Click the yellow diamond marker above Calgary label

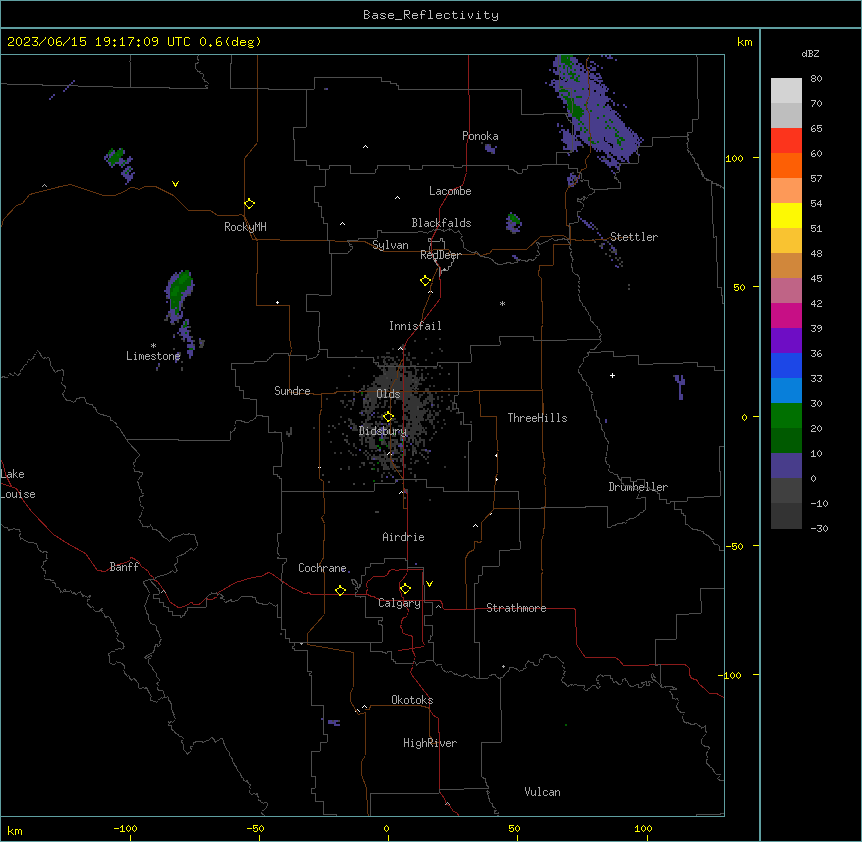click(405, 589)
